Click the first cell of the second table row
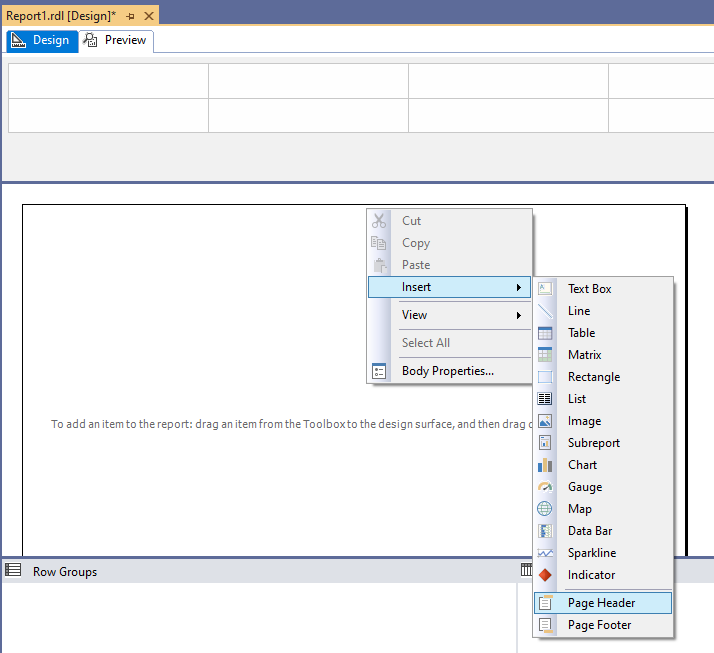The image size is (714, 653). click(108, 116)
